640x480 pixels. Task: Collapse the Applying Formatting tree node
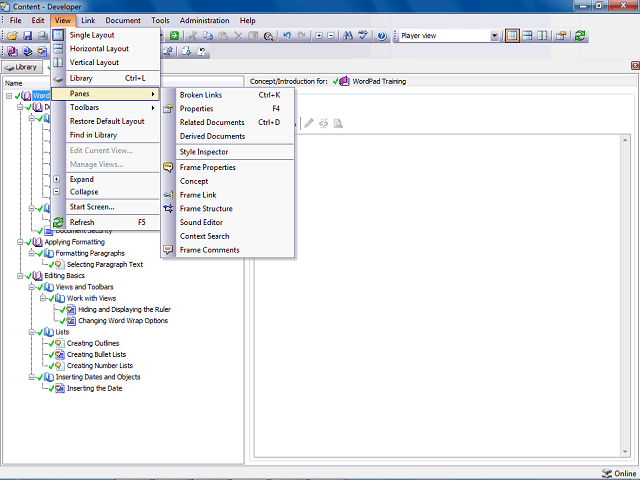click(x=20, y=242)
